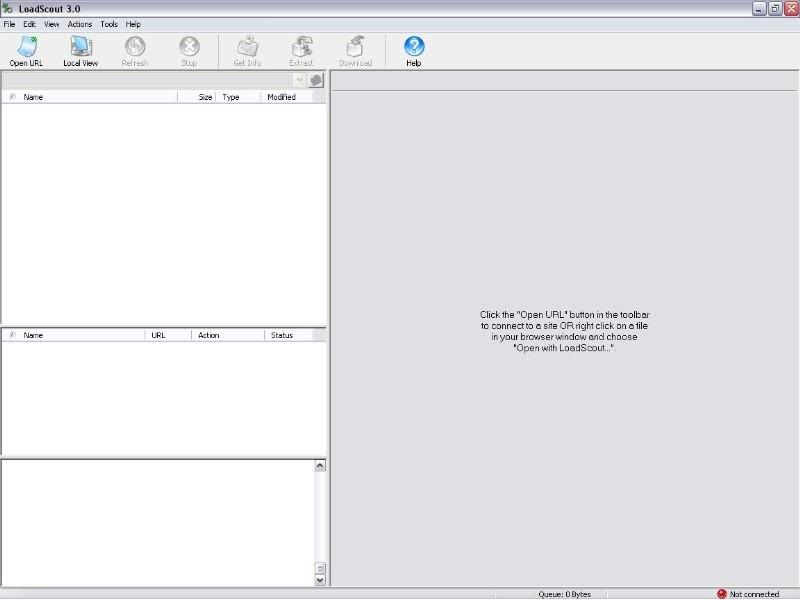
Task: Click the sort mark icon in file list header
Action: pos(12,97)
